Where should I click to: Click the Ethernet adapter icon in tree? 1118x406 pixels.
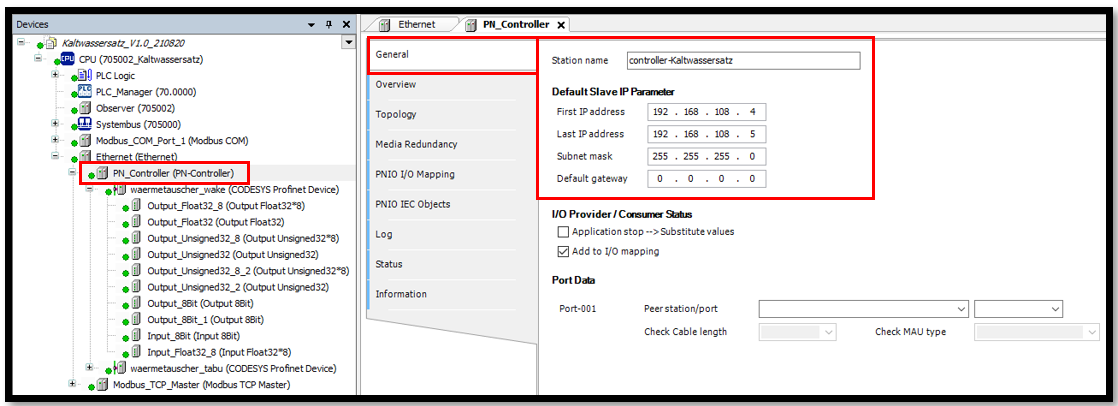(x=85, y=157)
